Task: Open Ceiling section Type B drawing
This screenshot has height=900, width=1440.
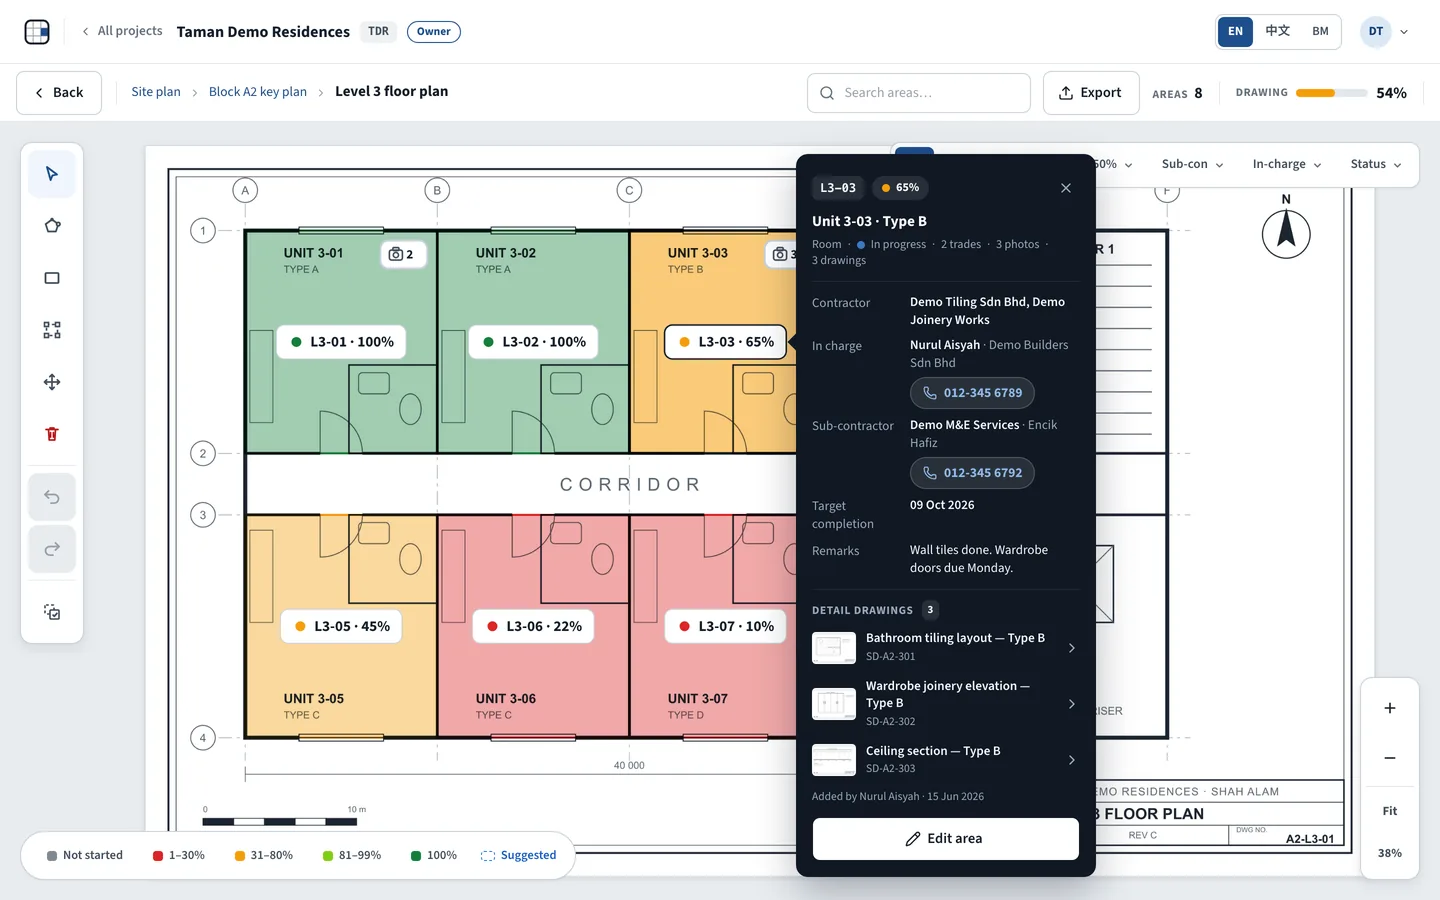Action: tap(945, 759)
